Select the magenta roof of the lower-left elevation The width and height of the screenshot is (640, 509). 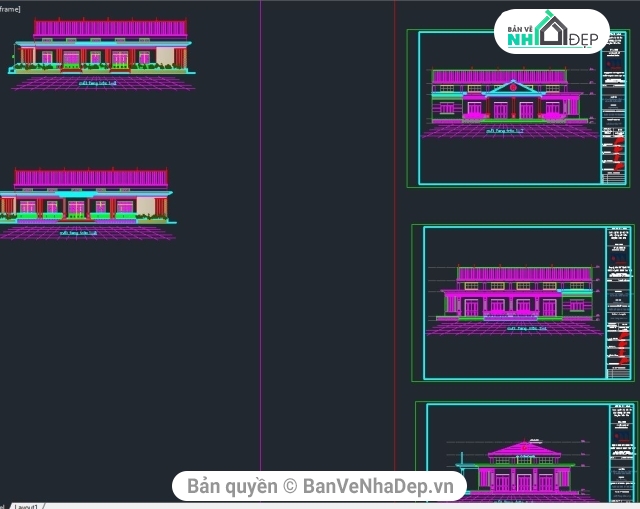(91, 178)
